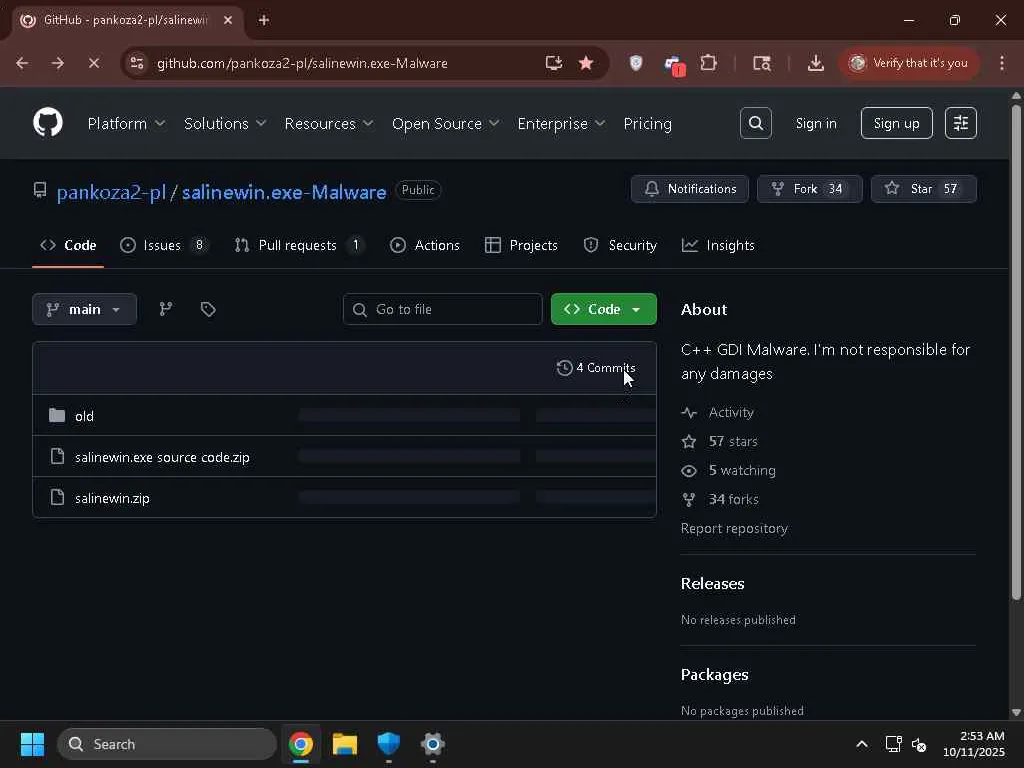
Task: Expand the Platform menu
Action: tap(126, 123)
